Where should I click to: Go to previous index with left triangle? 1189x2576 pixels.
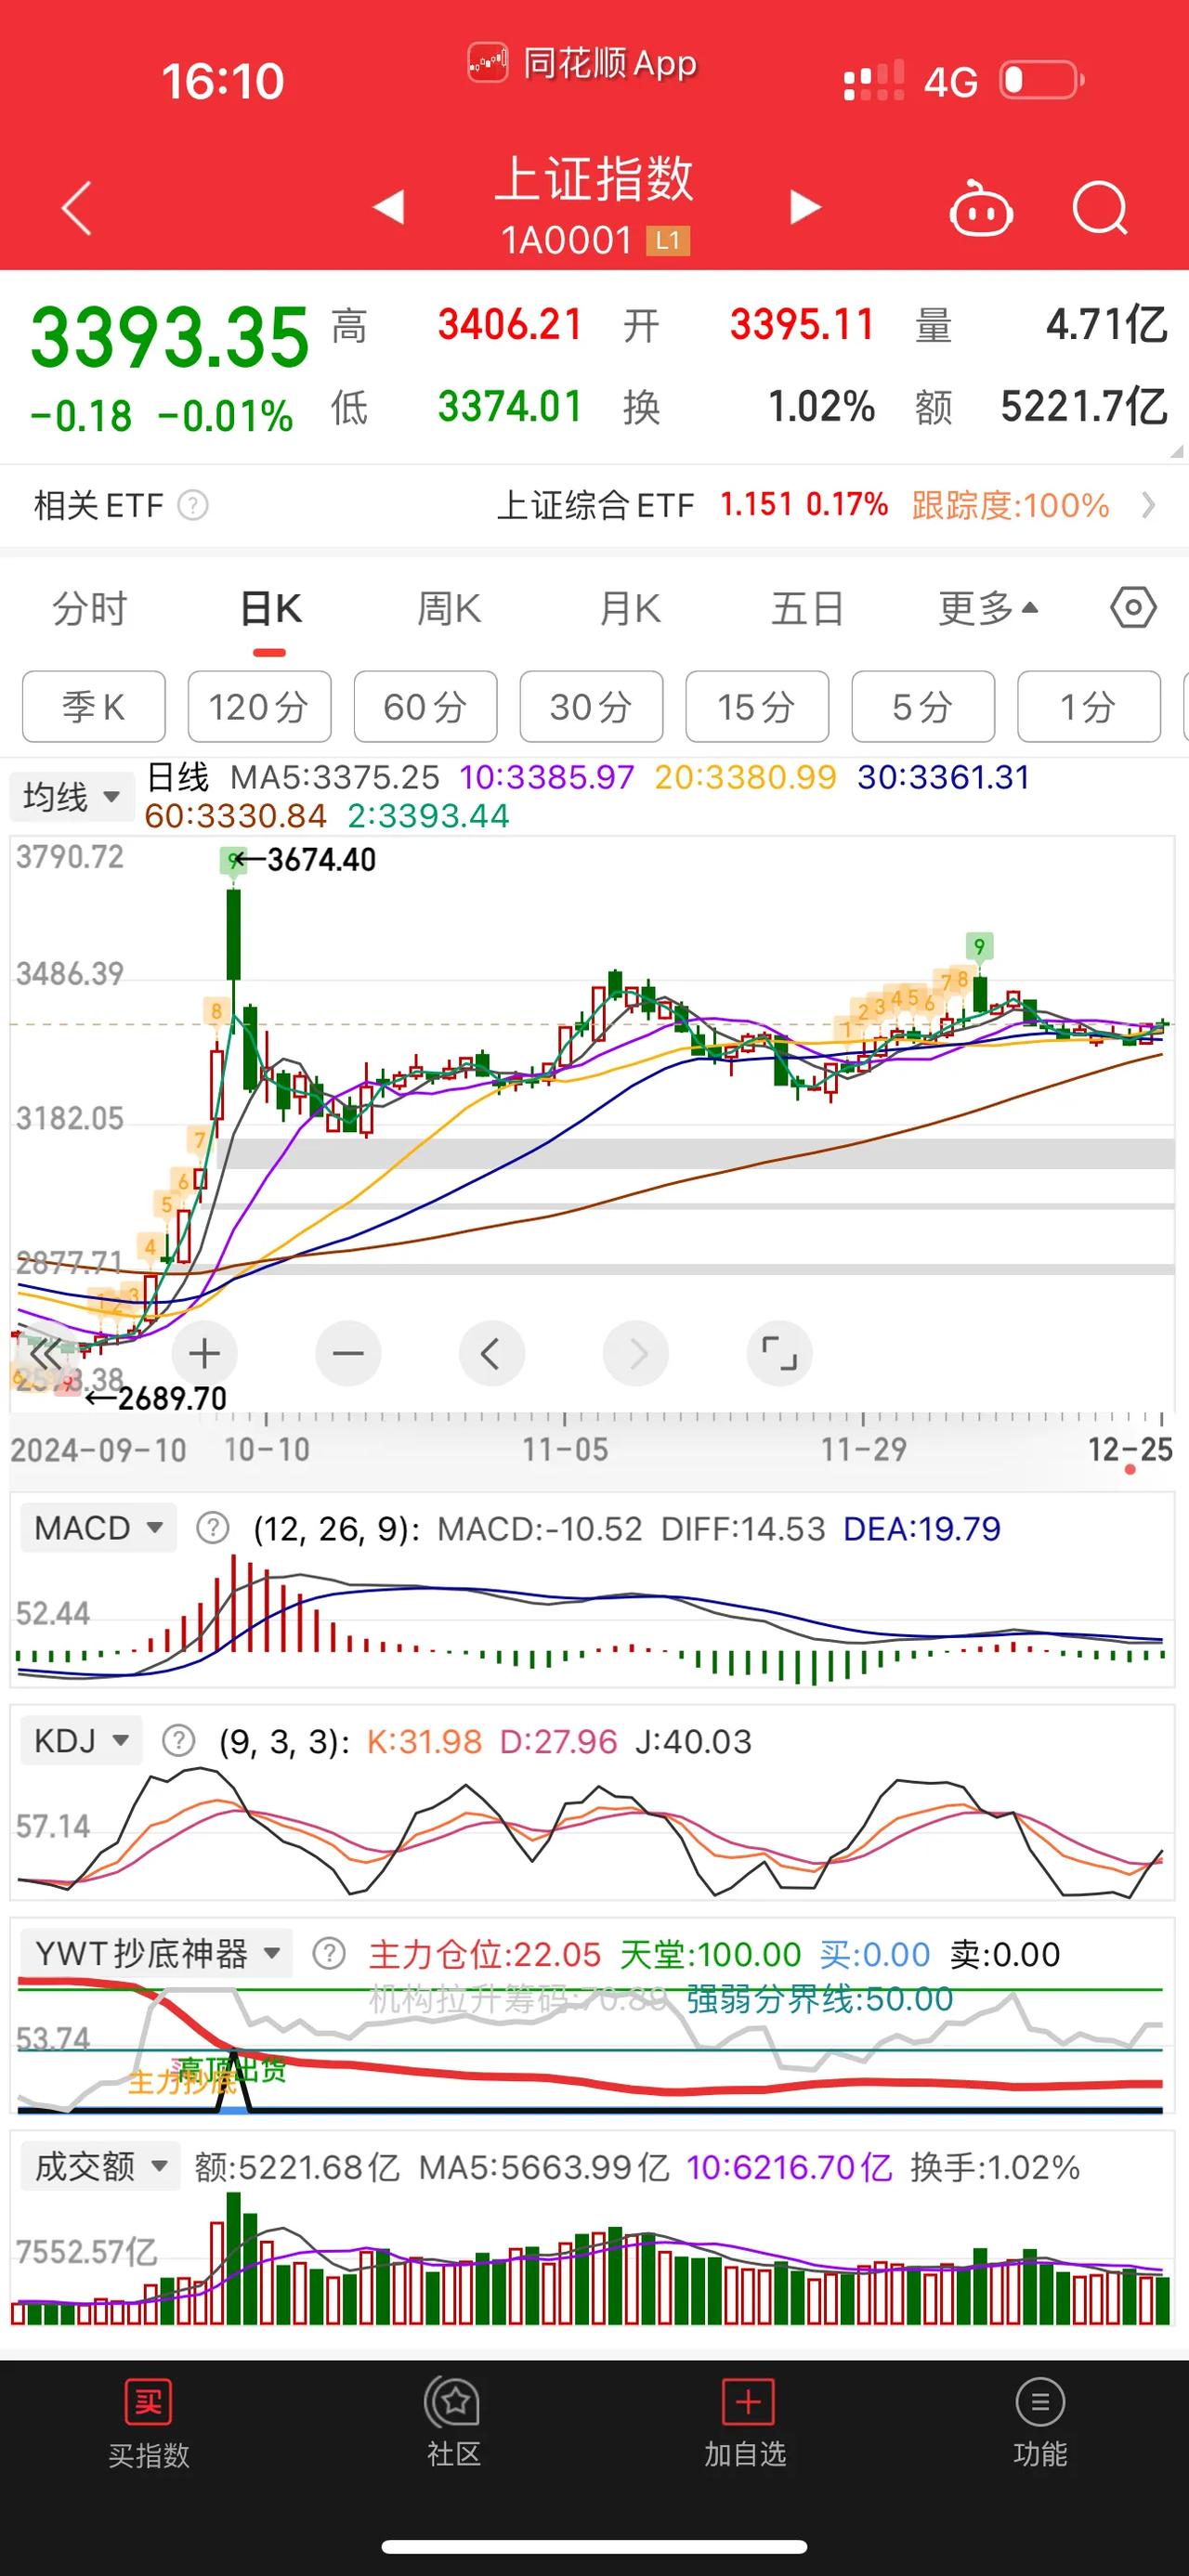tap(388, 207)
